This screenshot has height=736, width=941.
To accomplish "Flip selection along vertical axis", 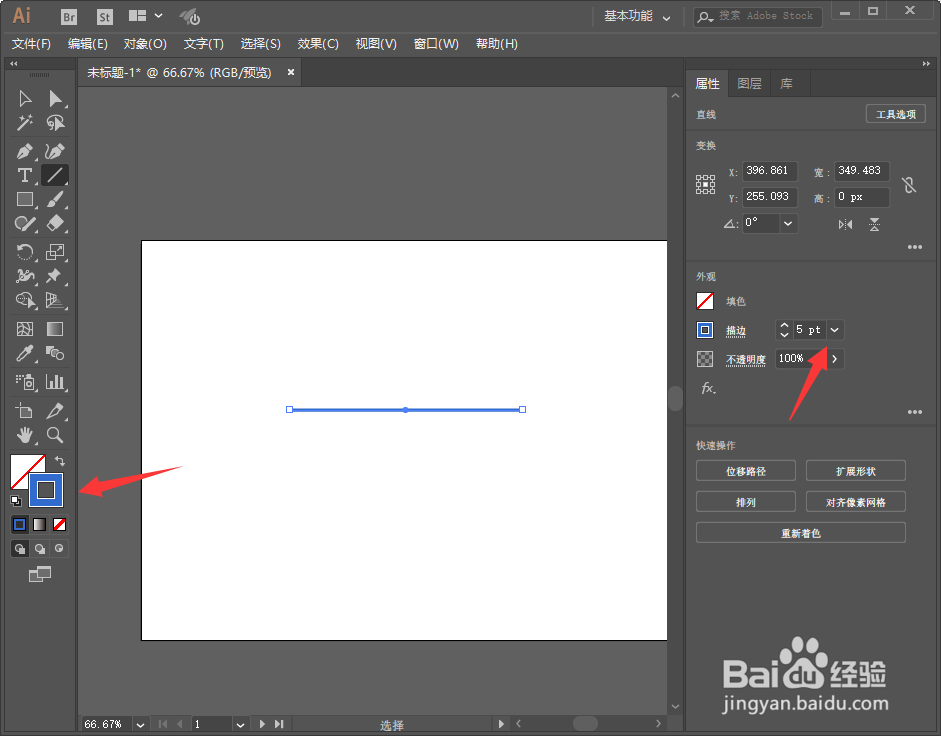I will pyautogui.click(x=874, y=225).
